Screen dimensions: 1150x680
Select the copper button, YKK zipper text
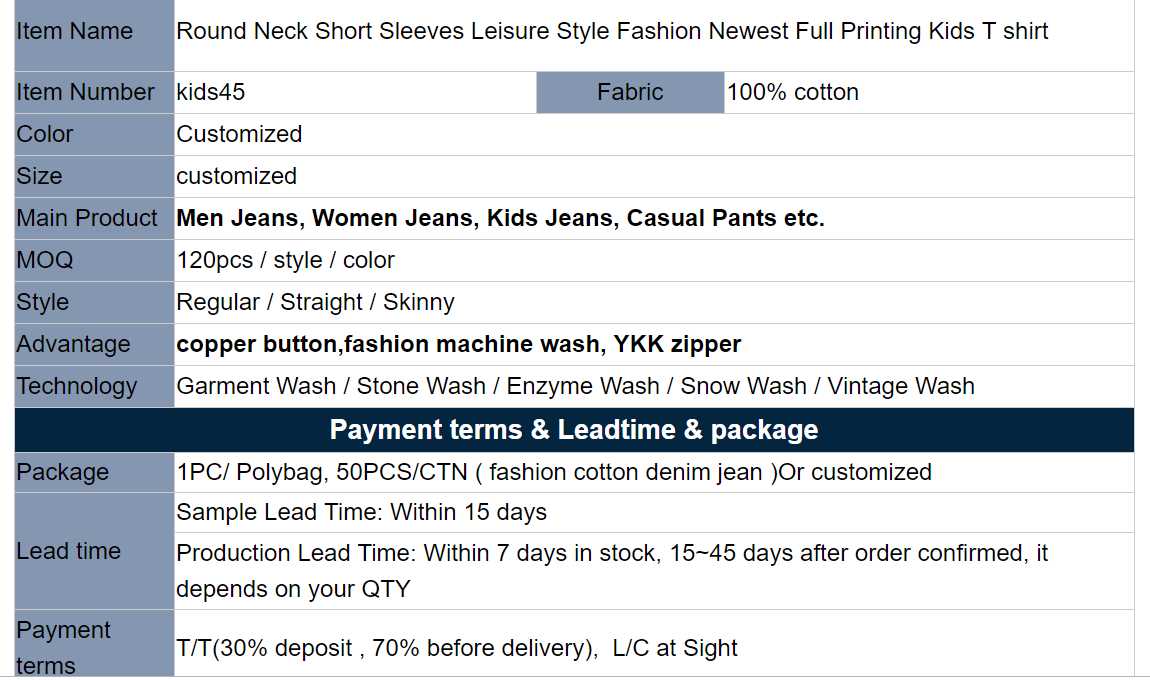[x=459, y=344]
